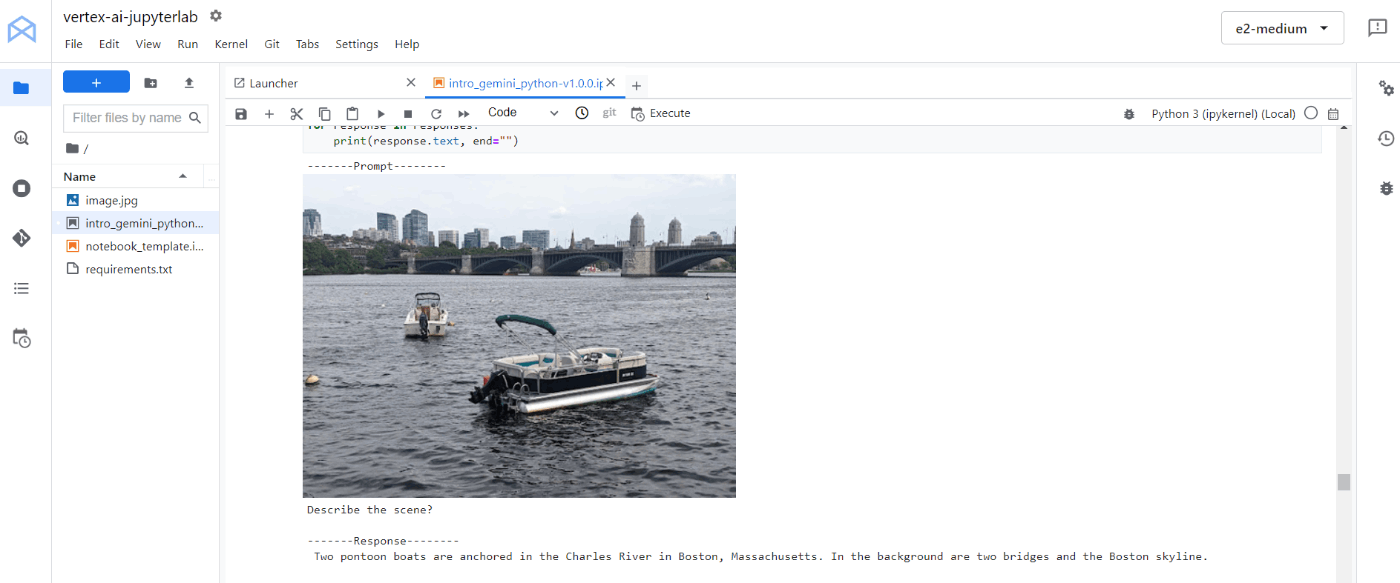Enable the debugger bug icon near the kernel name
The height and width of the screenshot is (583, 1400).
click(1129, 114)
